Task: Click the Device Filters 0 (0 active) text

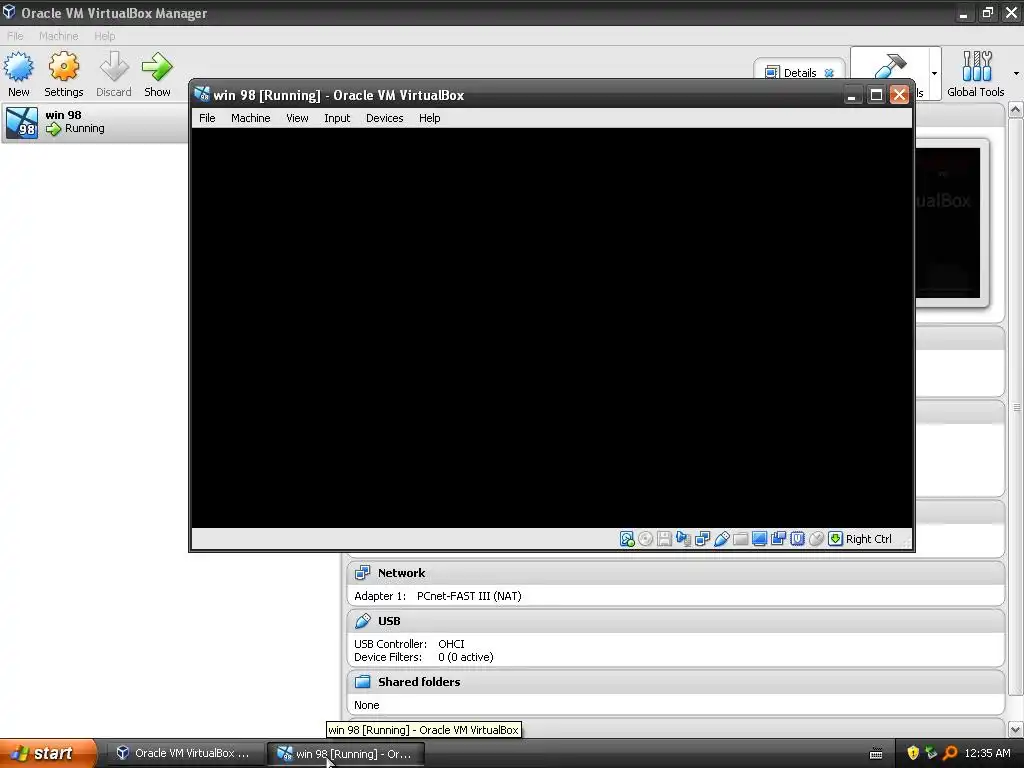Action: click(x=424, y=657)
